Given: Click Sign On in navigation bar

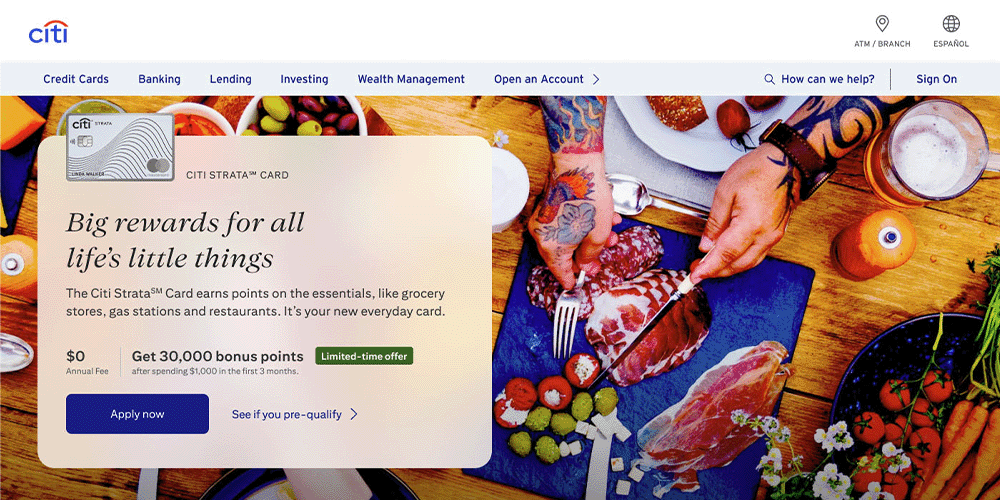Looking at the screenshot, I should 936,80.
